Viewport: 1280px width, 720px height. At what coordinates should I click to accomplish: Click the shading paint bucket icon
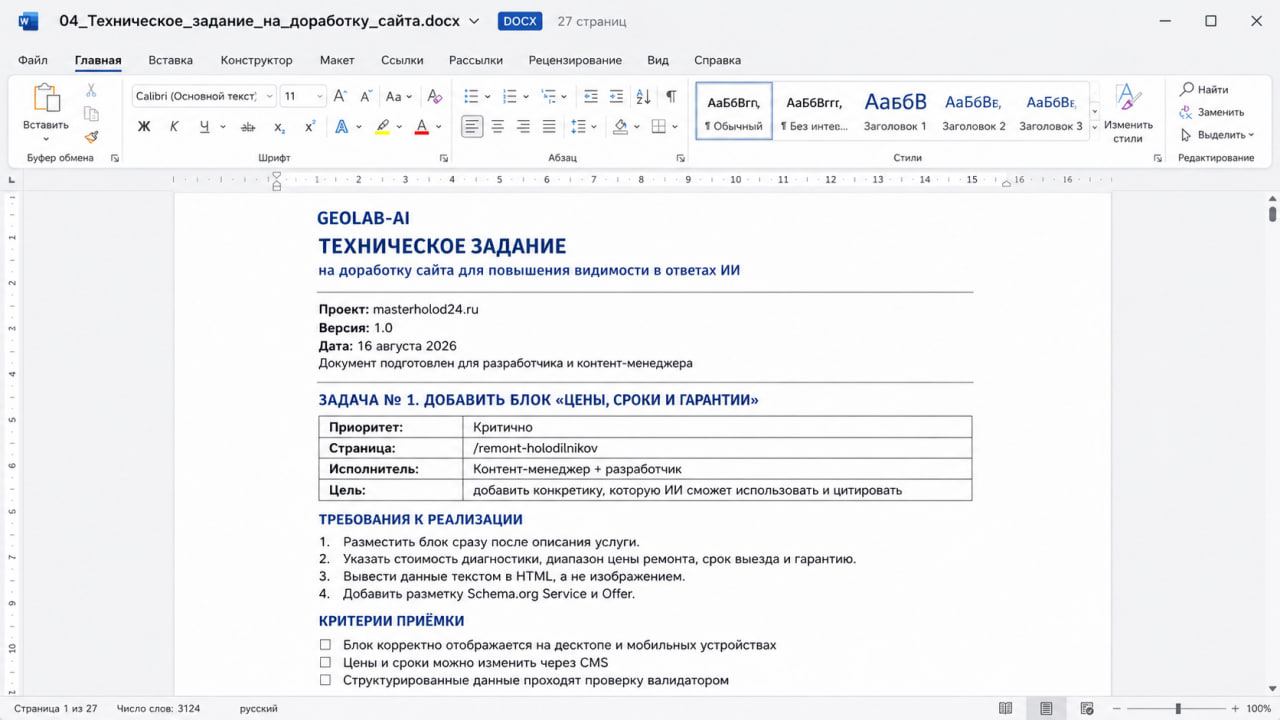620,127
